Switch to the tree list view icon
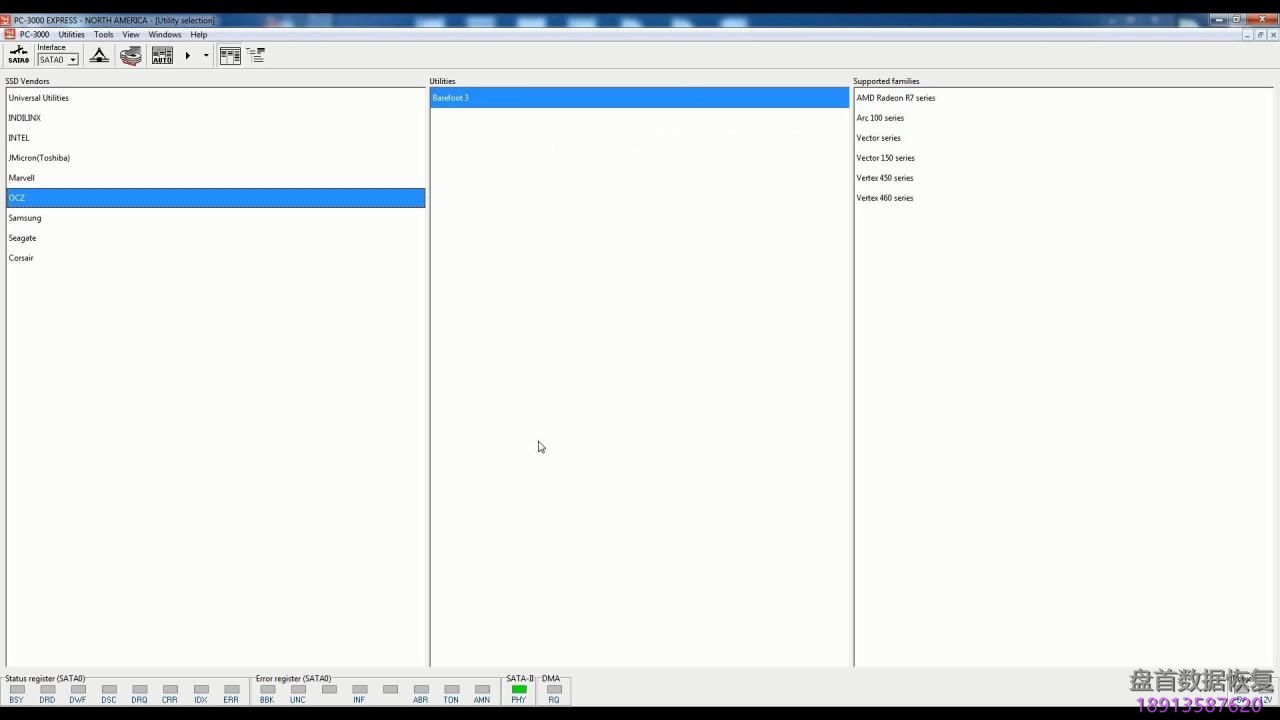 256,56
